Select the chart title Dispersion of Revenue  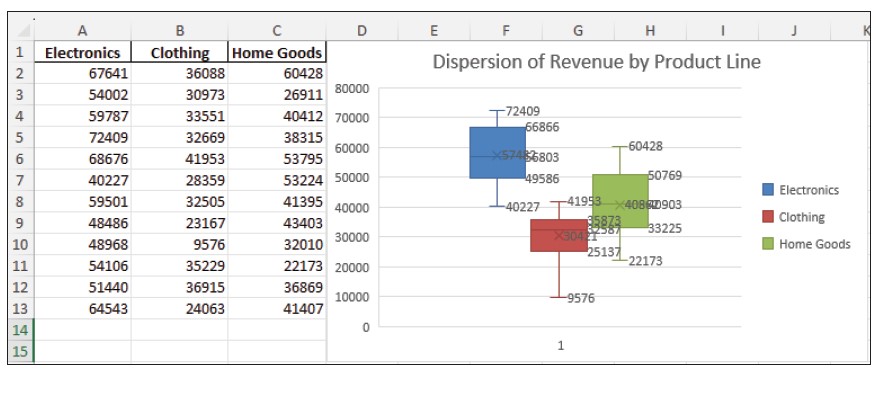[x=596, y=62]
